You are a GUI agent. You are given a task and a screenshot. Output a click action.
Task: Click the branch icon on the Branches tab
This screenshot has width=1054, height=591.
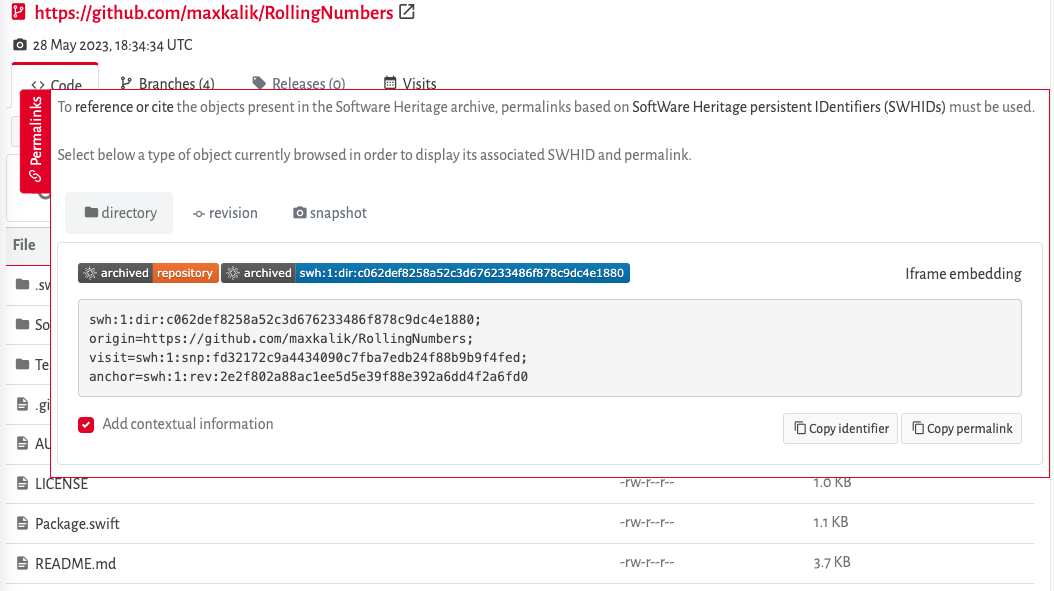click(124, 83)
